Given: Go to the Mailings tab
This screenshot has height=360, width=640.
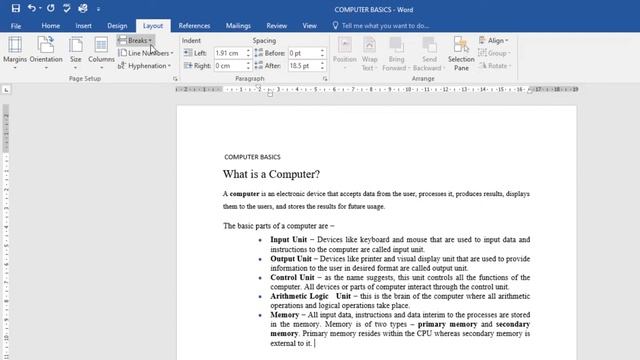Looking at the screenshot, I should (238, 26).
